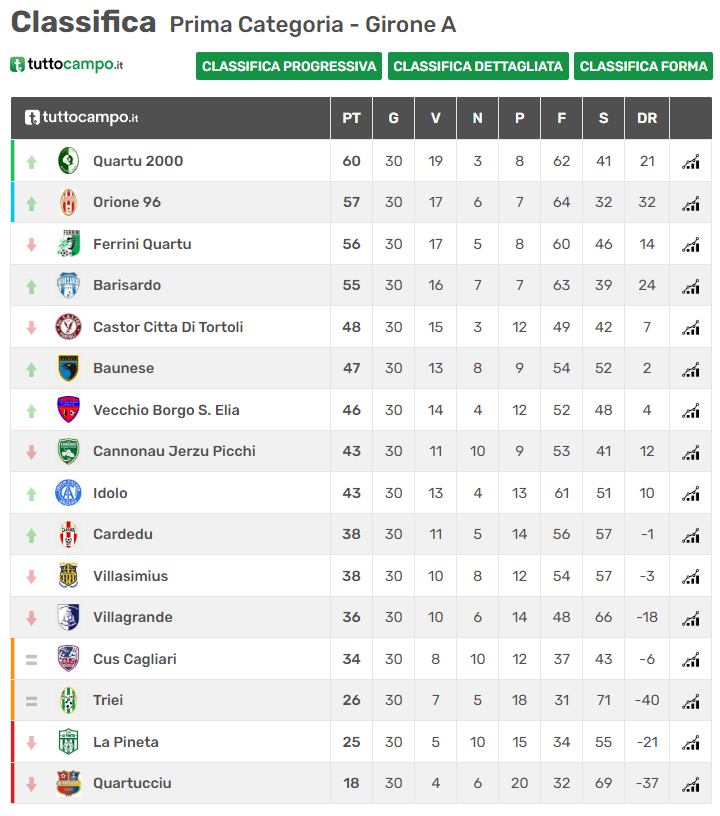
Task: Click the Idolo team crest
Action: tap(68, 493)
